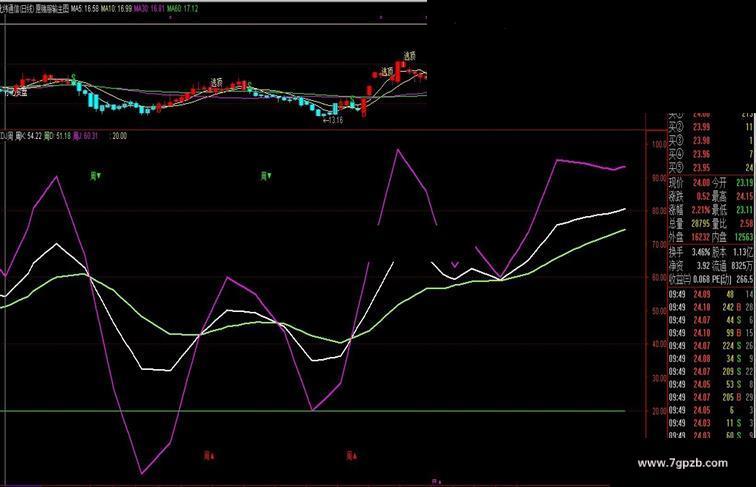Select the 买④ 23.96 bid row
The image size is (756, 487).
tap(712, 154)
